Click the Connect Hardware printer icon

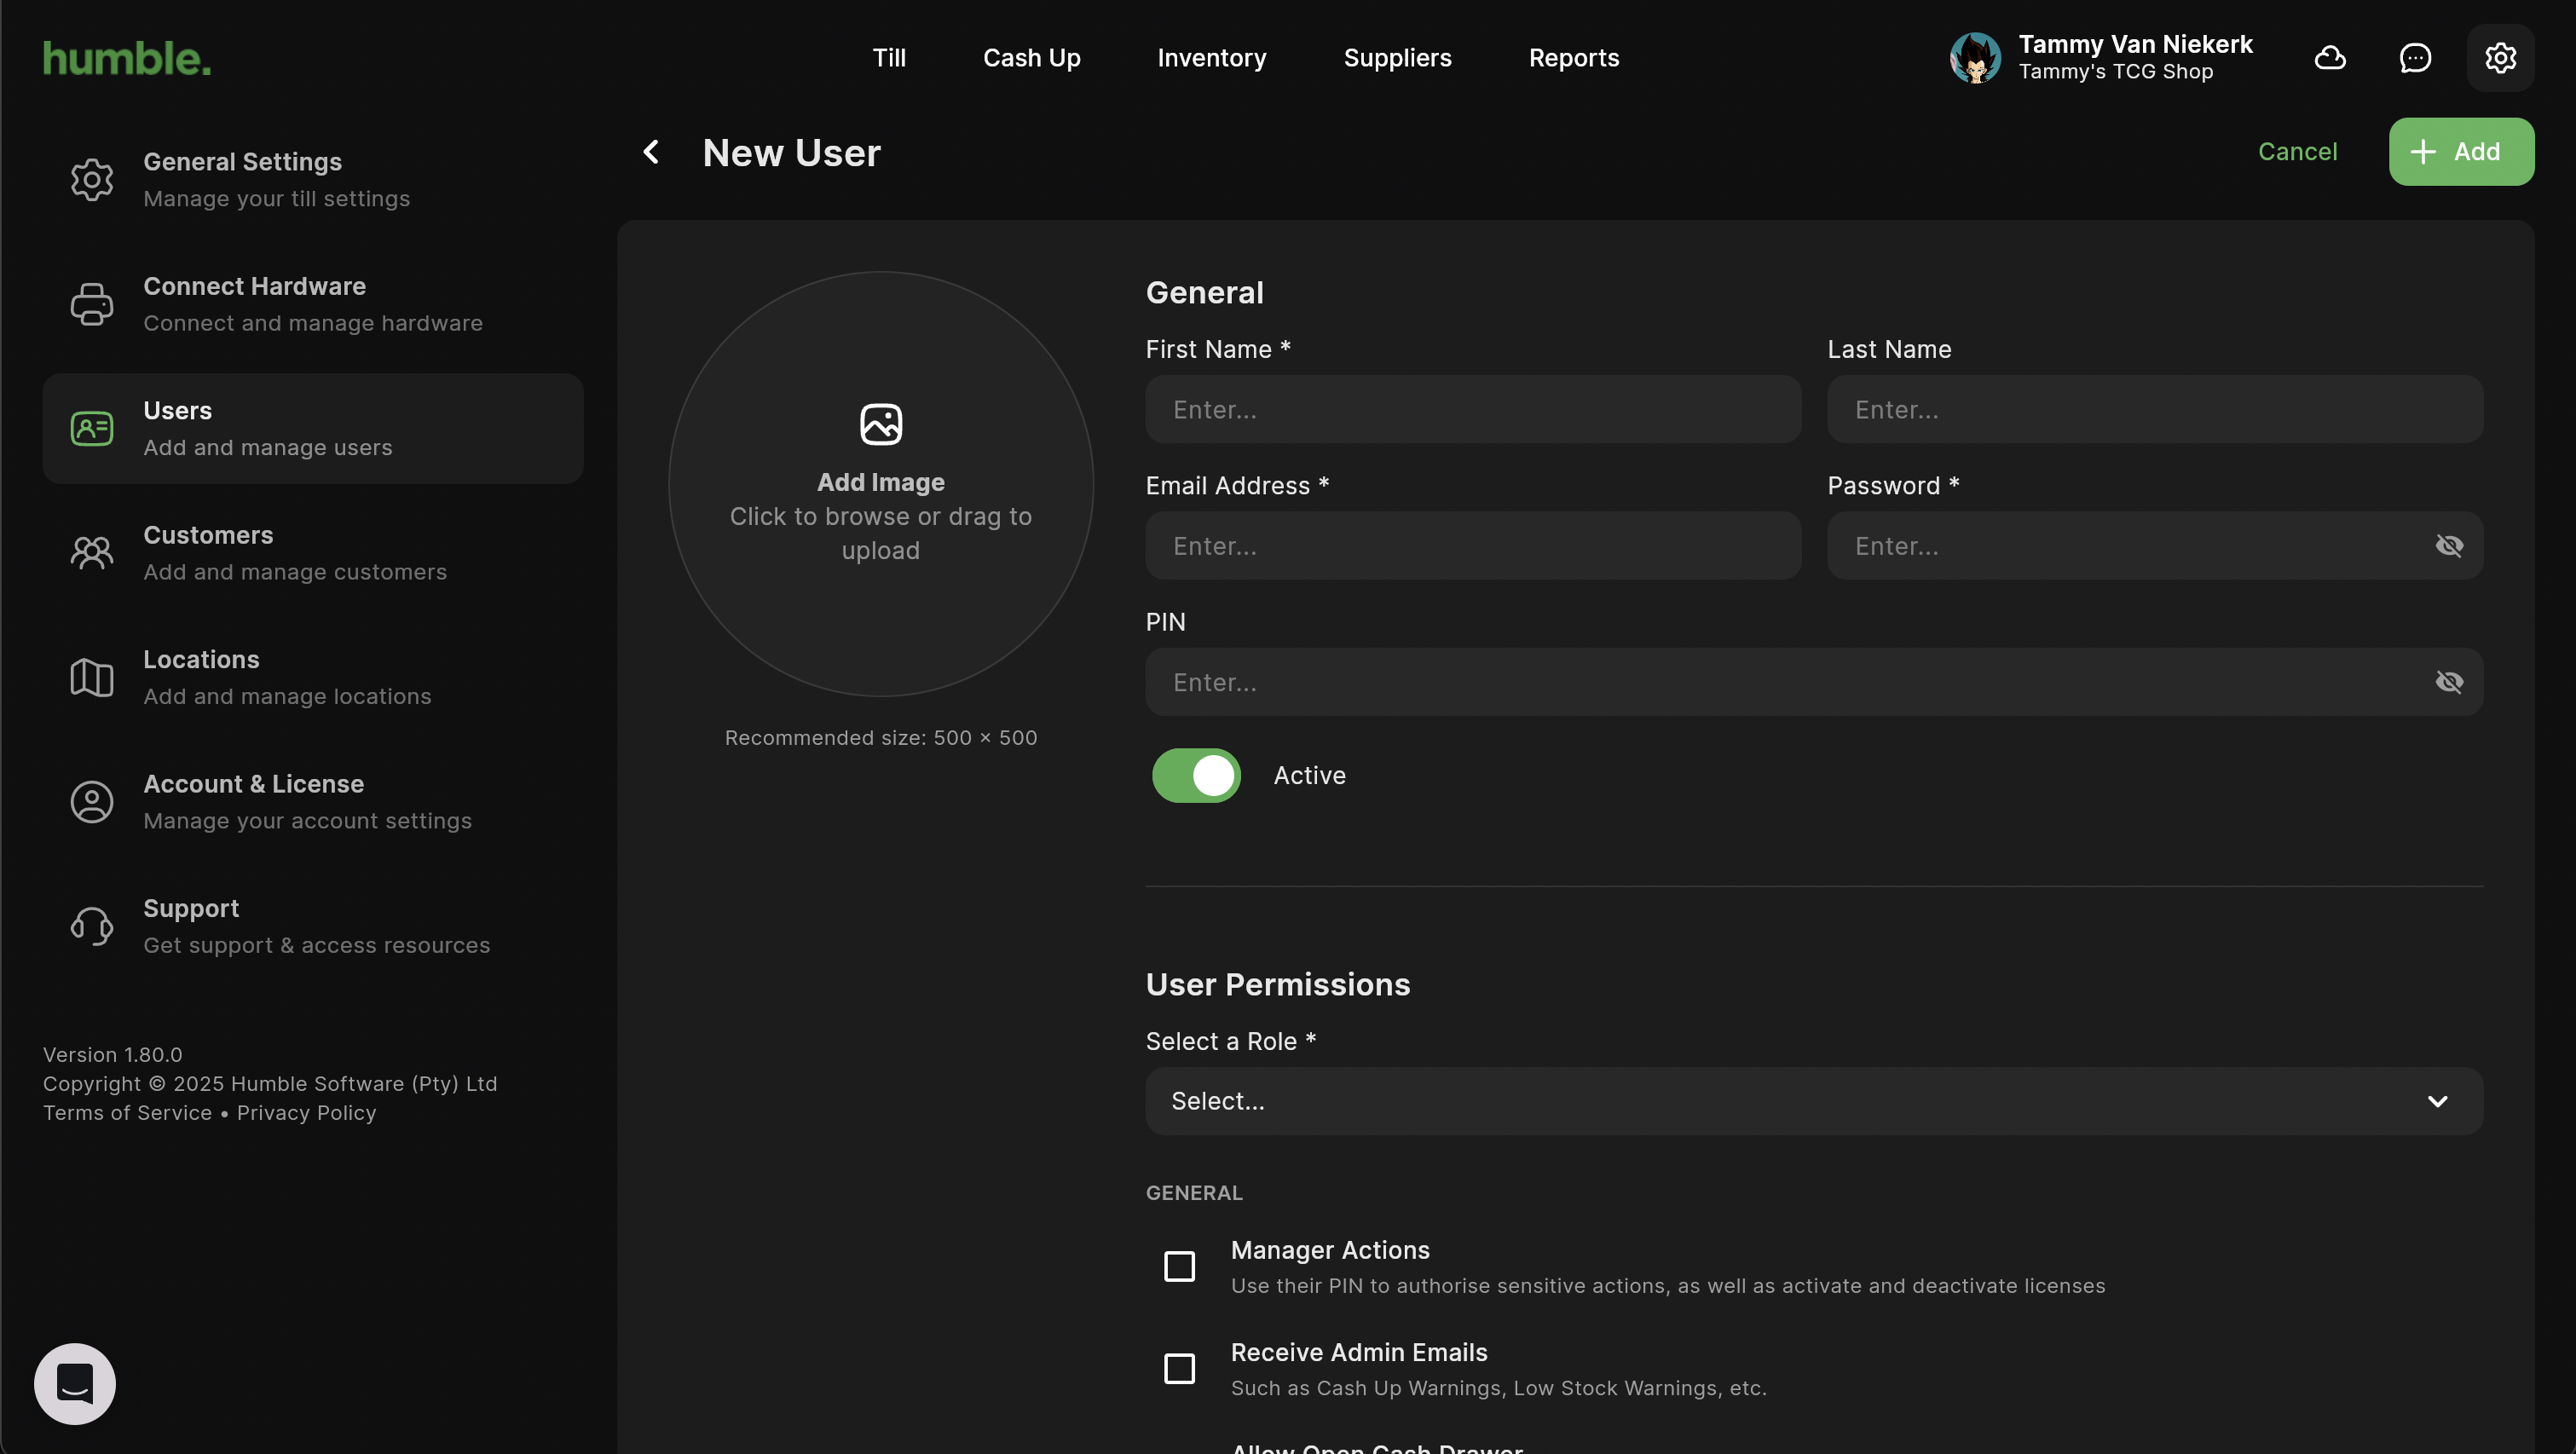pyautogui.click(x=92, y=304)
